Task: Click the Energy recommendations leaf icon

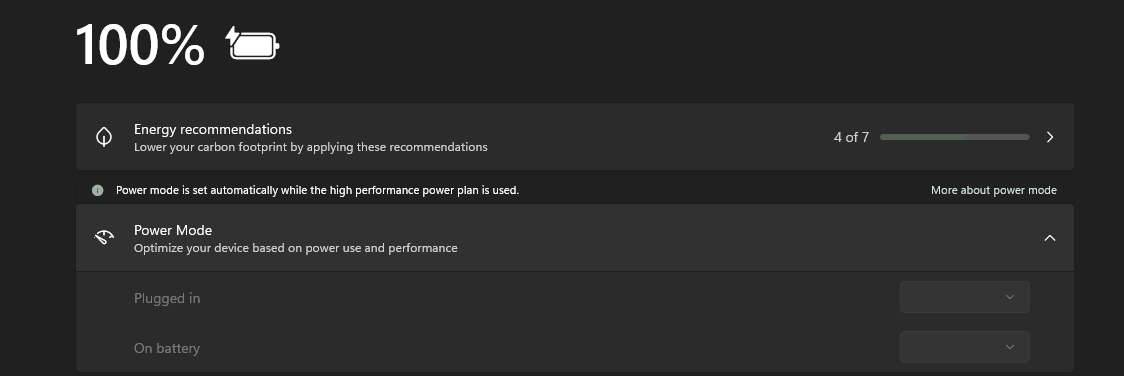Action: (x=104, y=137)
